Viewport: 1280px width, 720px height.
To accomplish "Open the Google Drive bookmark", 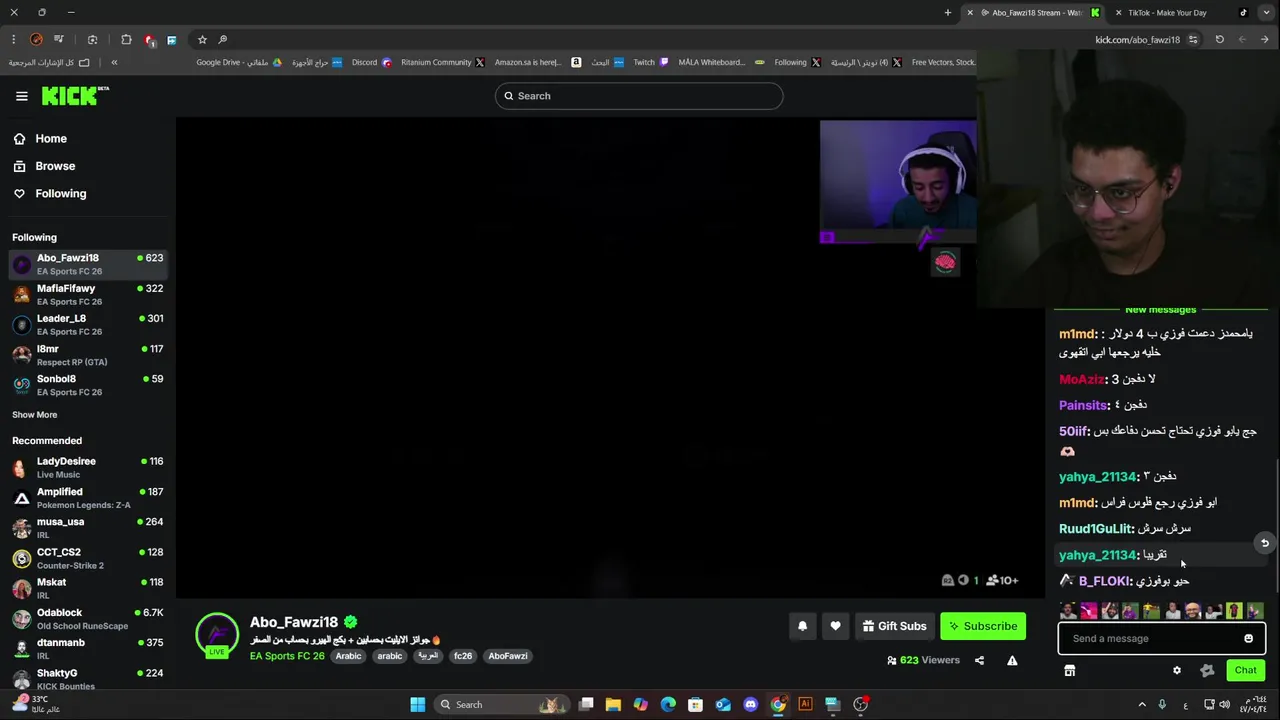I will point(239,62).
